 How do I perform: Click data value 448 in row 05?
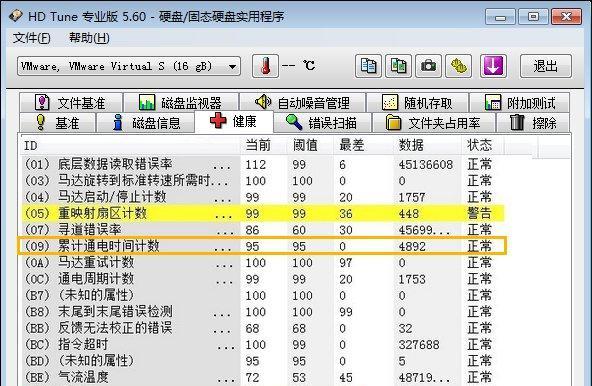pos(409,214)
